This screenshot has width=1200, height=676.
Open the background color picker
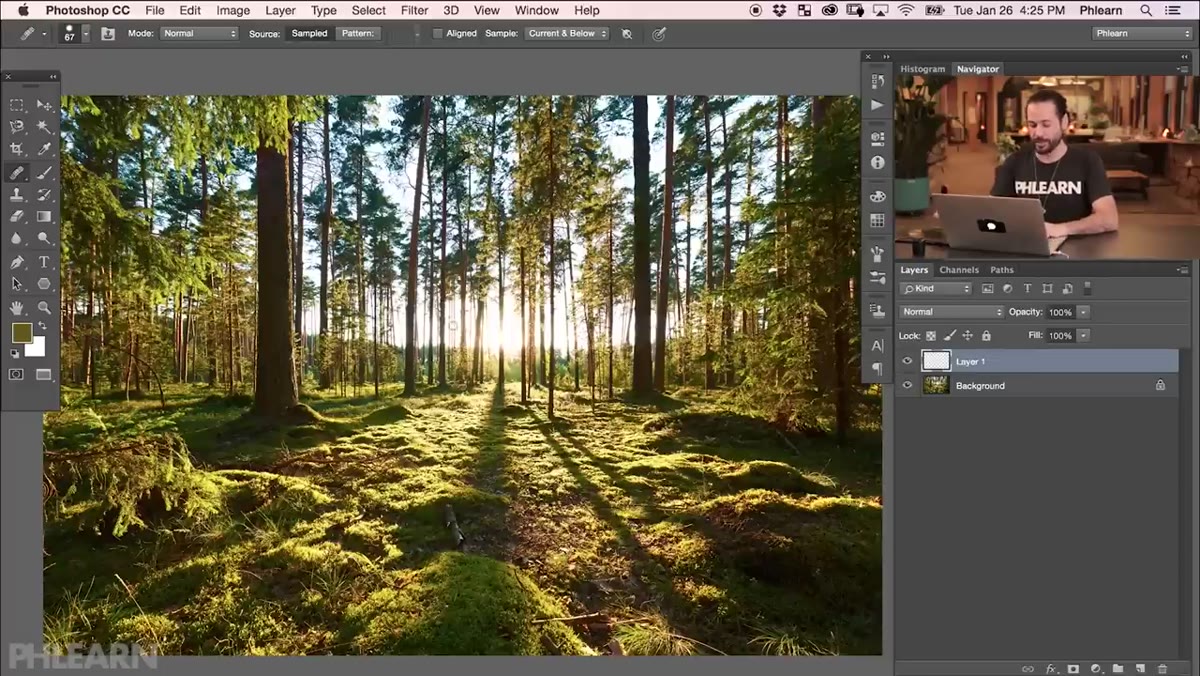coord(37,349)
